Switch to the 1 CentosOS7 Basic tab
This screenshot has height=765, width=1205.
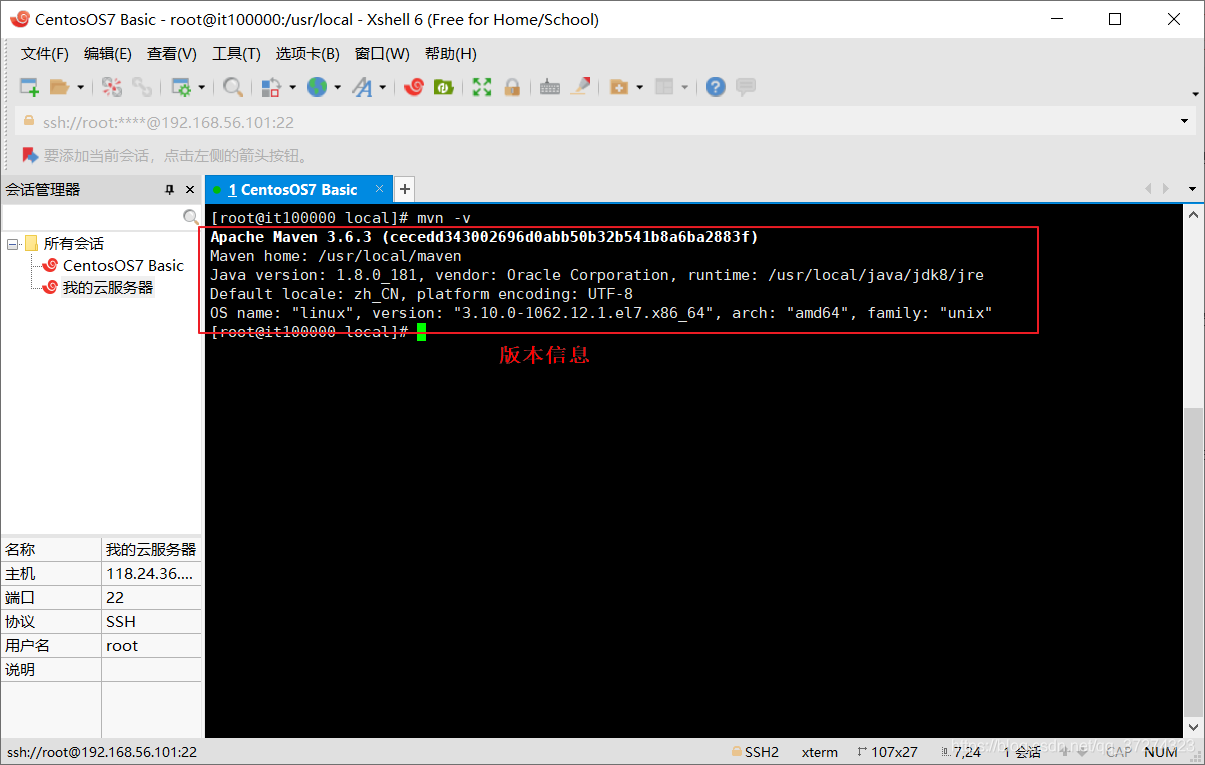click(292, 189)
